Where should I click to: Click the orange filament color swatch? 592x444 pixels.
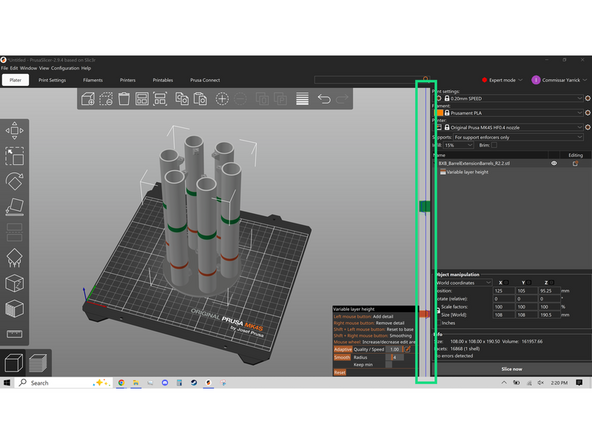click(438, 113)
